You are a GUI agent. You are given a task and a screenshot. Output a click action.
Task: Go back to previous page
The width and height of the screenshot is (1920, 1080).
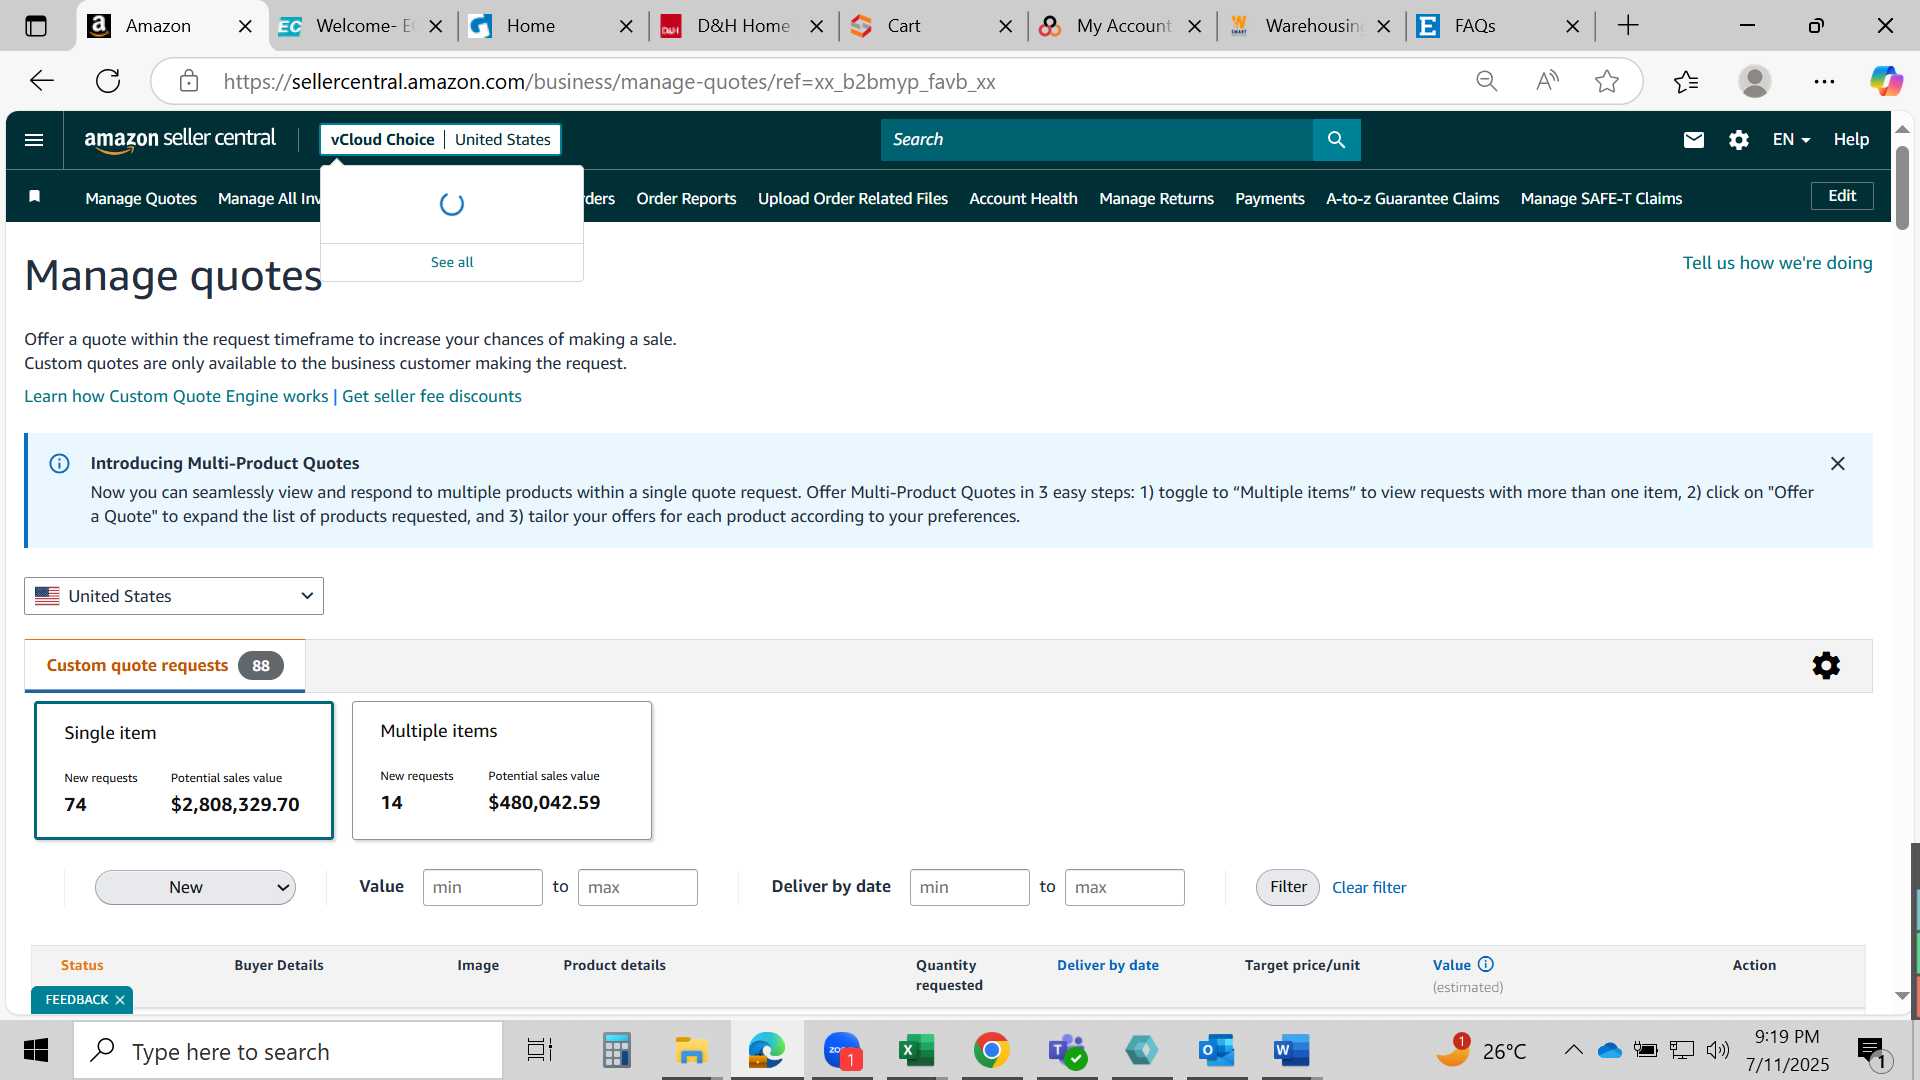pos(42,81)
